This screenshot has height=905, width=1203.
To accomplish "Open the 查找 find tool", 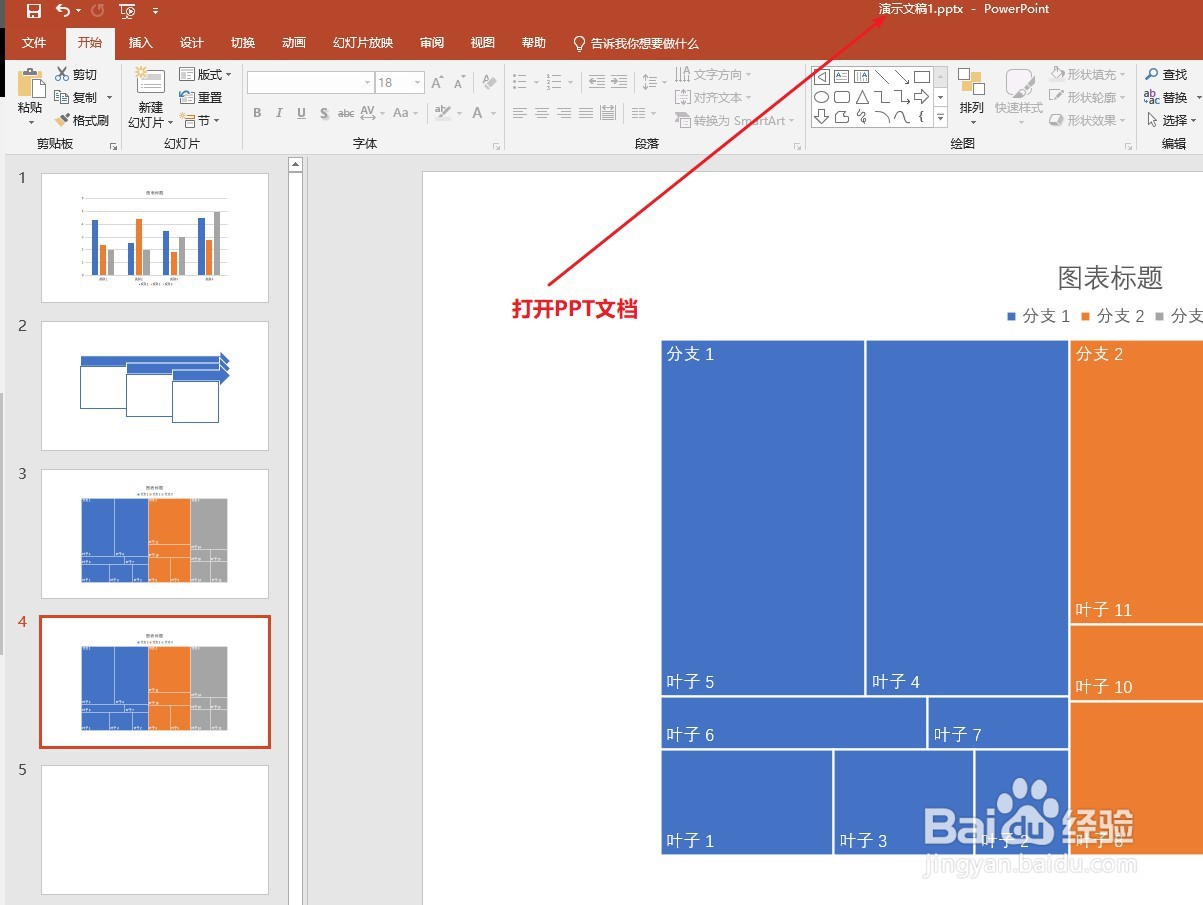I will (1166, 74).
